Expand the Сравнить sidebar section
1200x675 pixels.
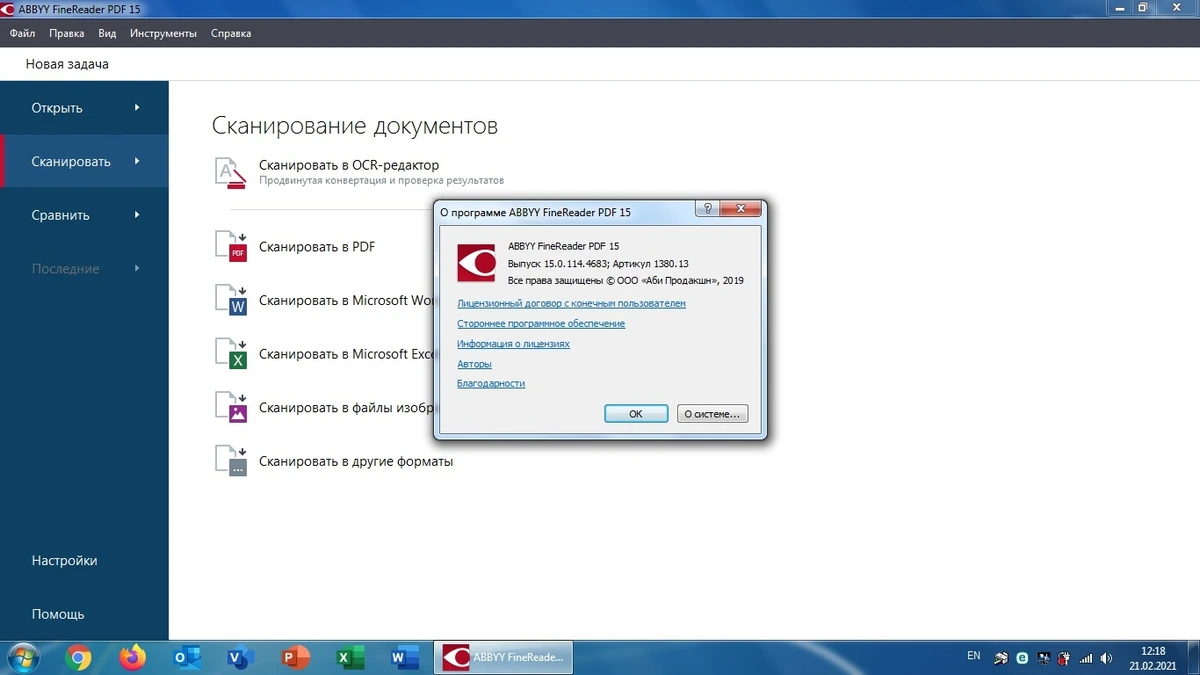coord(84,215)
